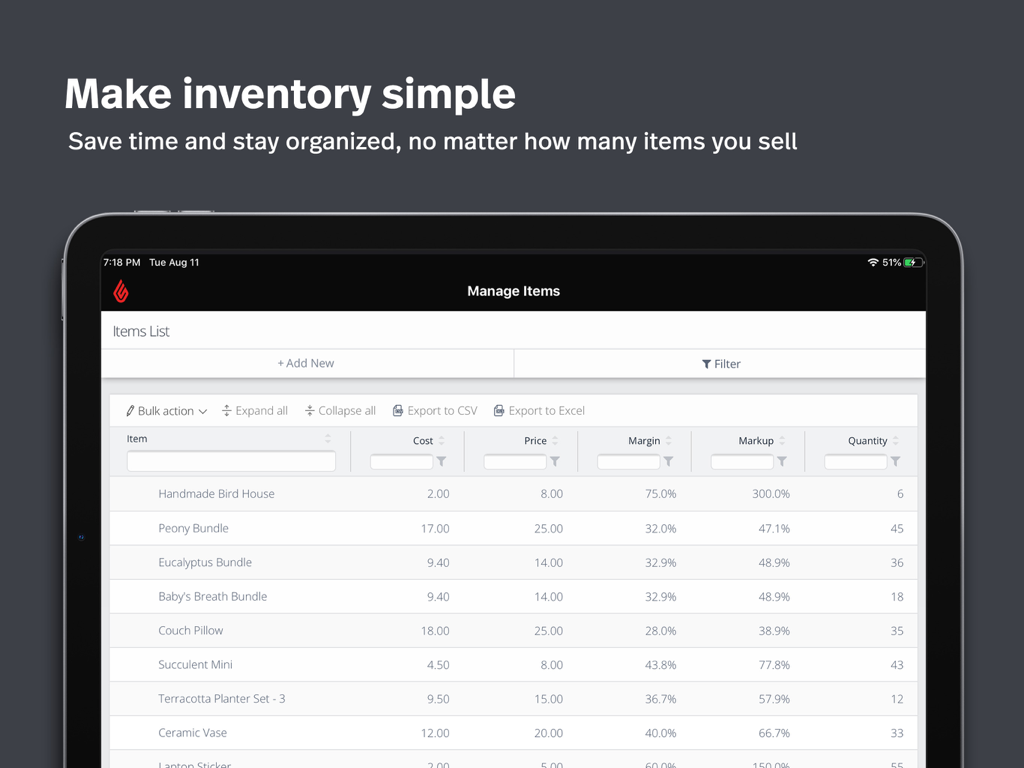Open the Bulk action dropdown
Viewport: 1024px width, 768px height.
click(x=166, y=410)
